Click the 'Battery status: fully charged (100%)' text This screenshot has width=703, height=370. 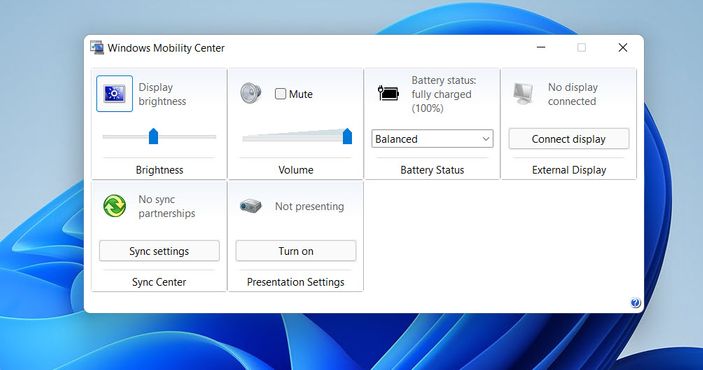[444, 94]
